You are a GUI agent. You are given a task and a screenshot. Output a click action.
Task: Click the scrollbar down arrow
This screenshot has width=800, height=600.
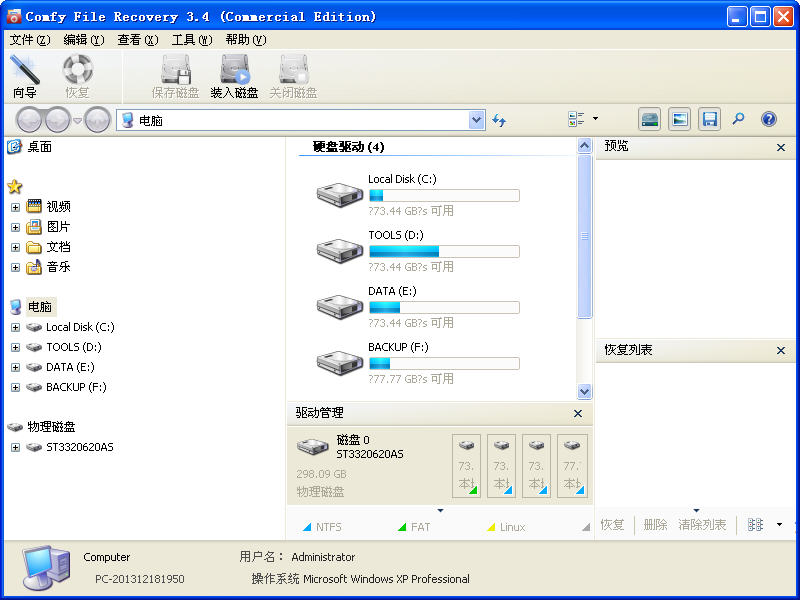click(x=584, y=391)
